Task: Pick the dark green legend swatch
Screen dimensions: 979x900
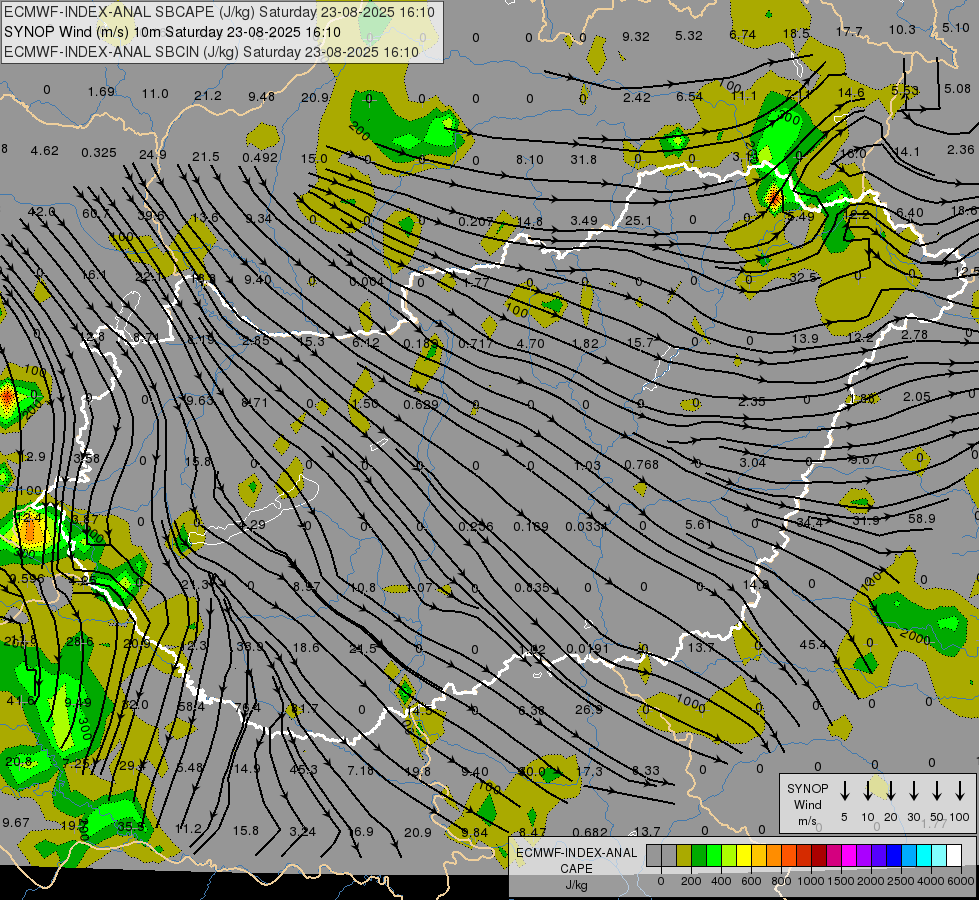Action: tap(699, 856)
